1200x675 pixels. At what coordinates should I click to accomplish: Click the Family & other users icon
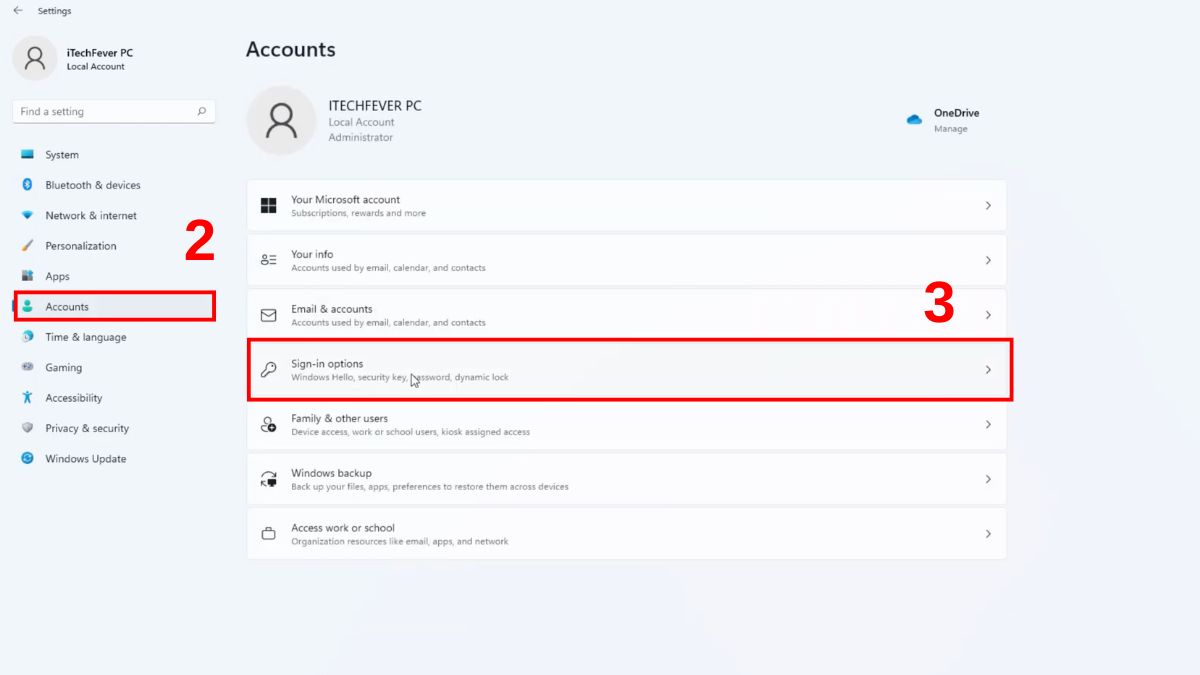[268, 425]
